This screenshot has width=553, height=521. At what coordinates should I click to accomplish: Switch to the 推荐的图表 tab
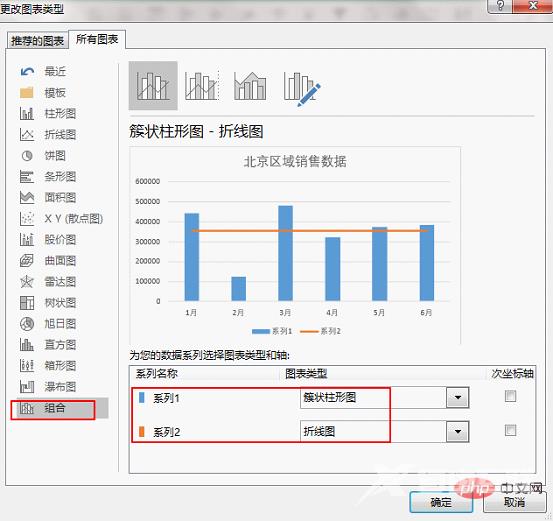pyautogui.click(x=37, y=41)
